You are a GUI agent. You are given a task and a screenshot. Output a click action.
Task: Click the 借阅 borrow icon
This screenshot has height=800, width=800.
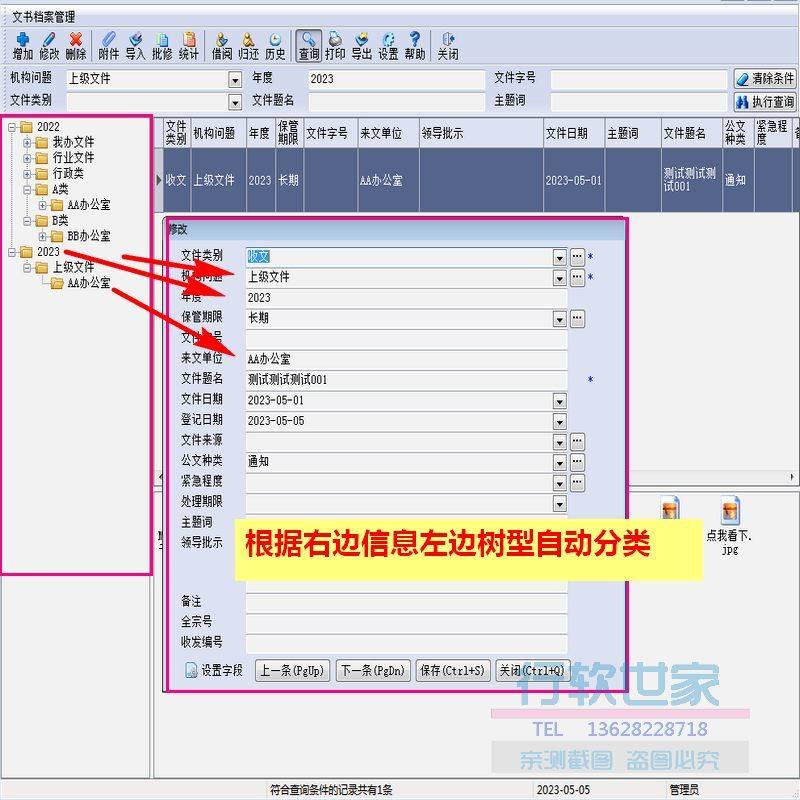coord(222,46)
